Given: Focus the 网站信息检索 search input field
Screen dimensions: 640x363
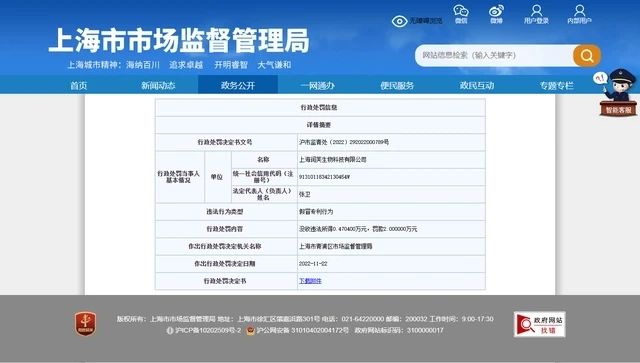Looking at the screenshot, I should pos(495,56).
